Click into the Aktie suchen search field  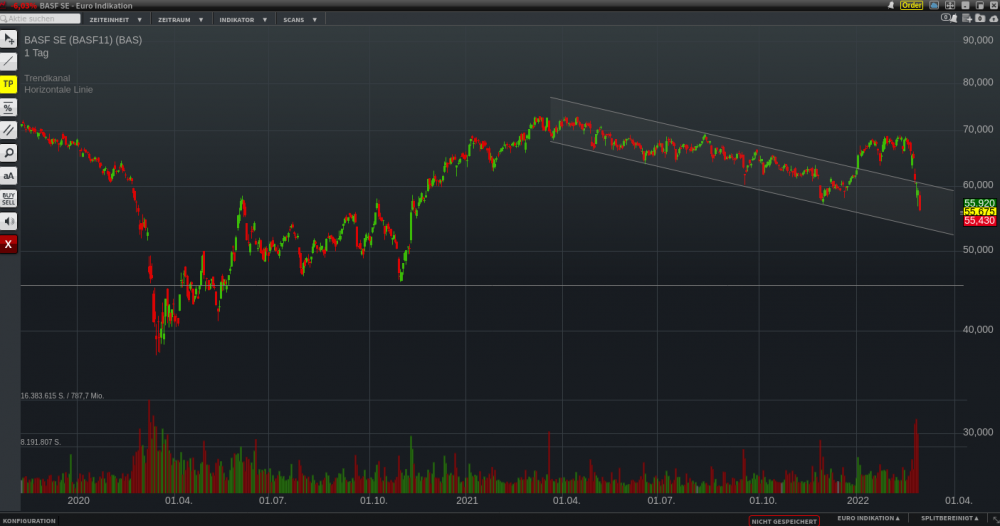[40, 19]
